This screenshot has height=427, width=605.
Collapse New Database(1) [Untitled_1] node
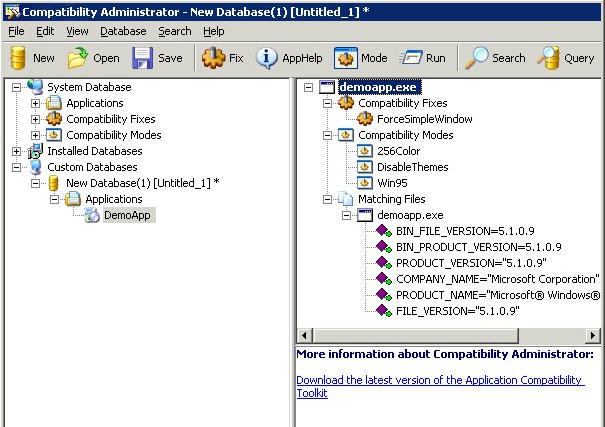(x=35, y=183)
